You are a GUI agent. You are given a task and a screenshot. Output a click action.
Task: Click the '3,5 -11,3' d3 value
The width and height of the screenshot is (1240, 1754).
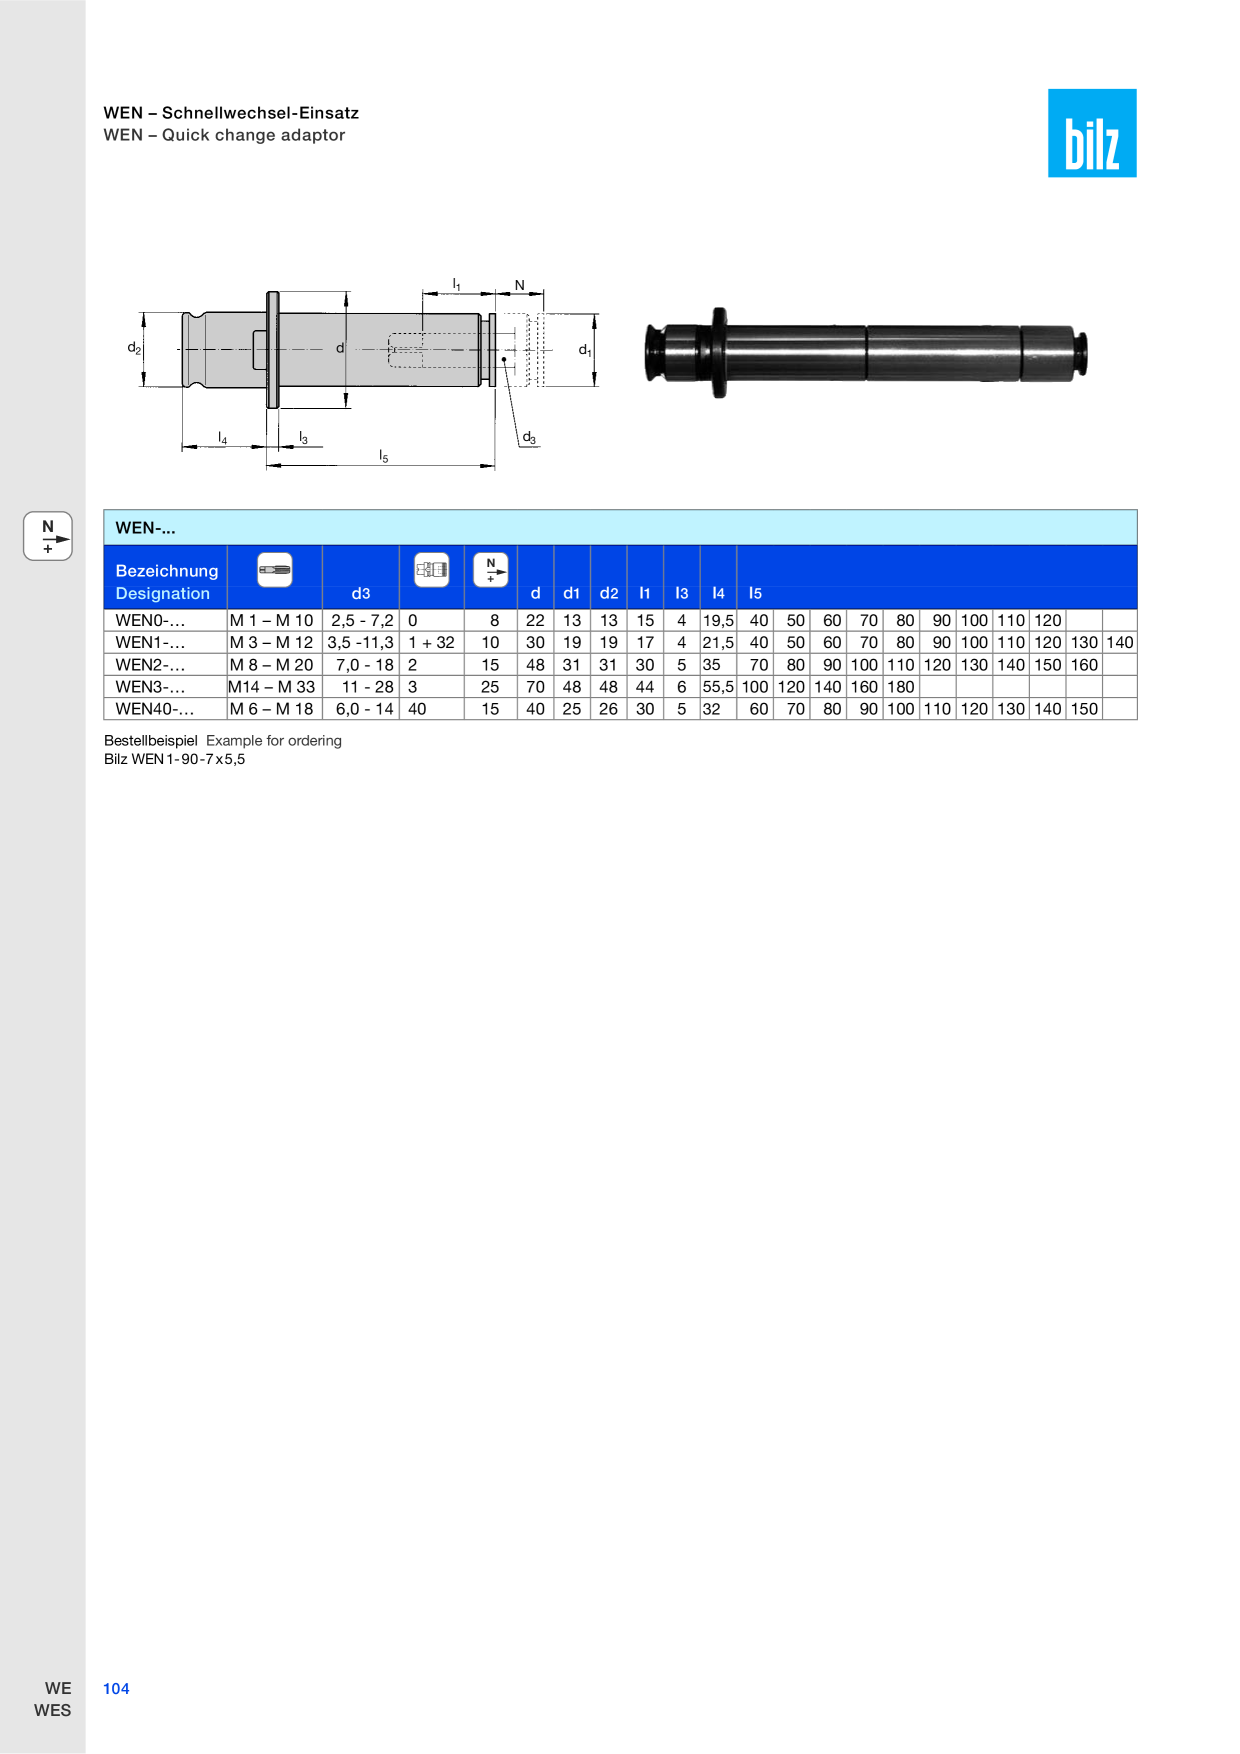click(361, 643)
